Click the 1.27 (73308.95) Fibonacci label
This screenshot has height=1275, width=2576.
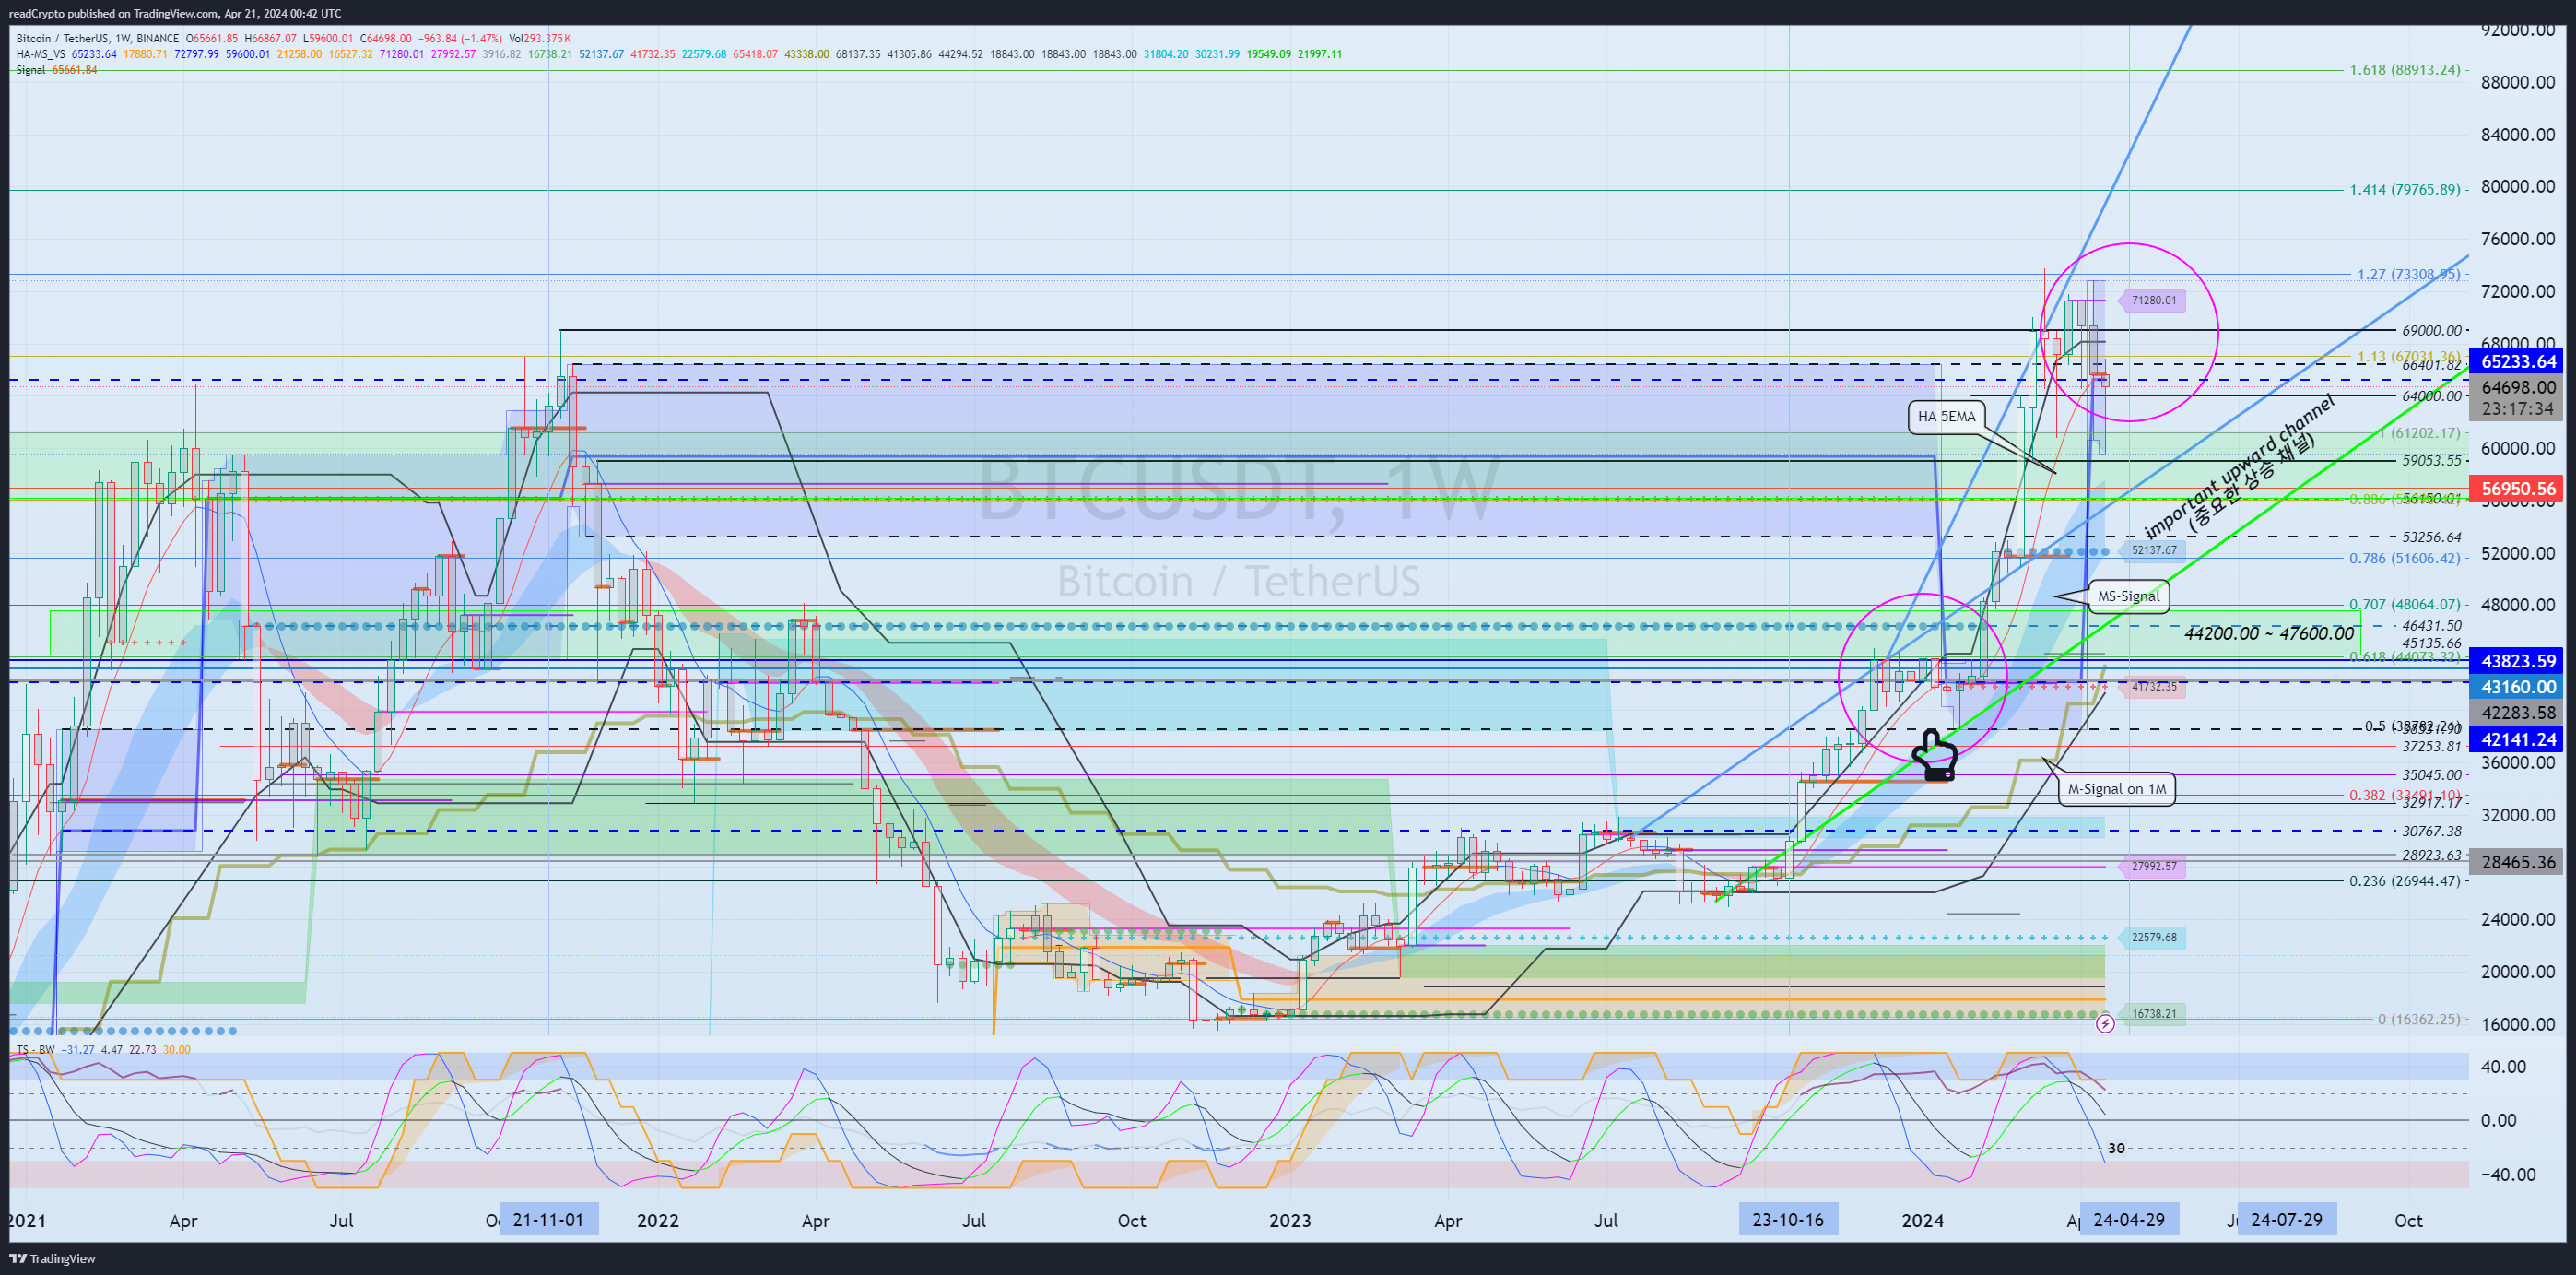(2409, 275)
